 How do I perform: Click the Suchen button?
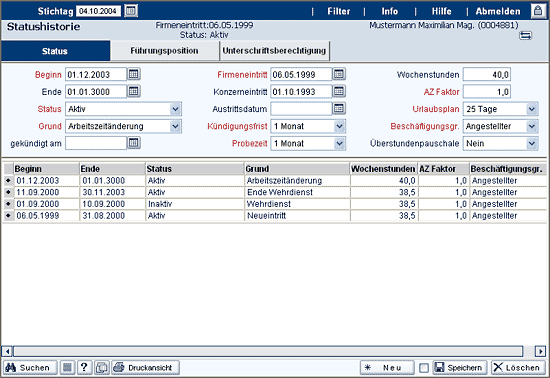(30, 367)
